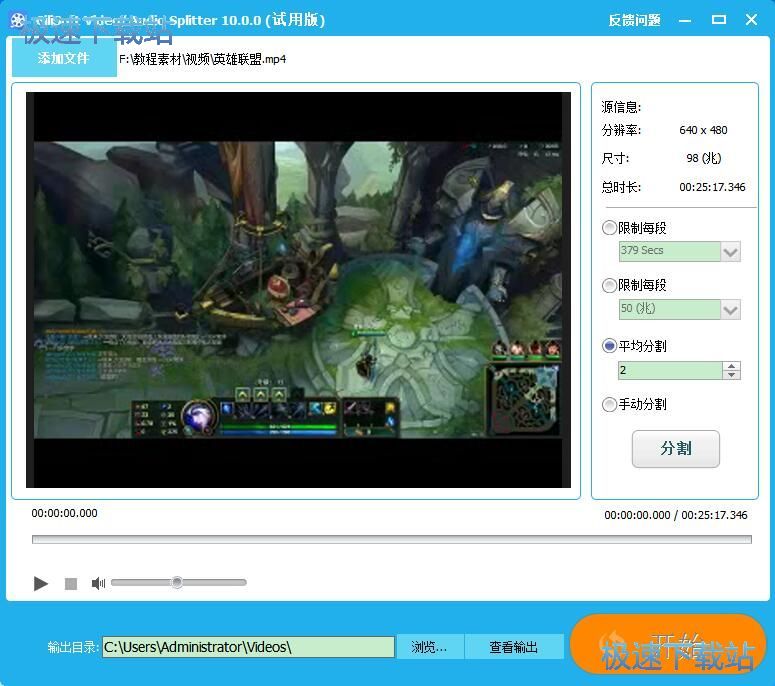Image resolution: width=775 pixels, height=686 pixels.
Task: Open the 379 Secs dropdown arrow
Action: tap(731, 252)
